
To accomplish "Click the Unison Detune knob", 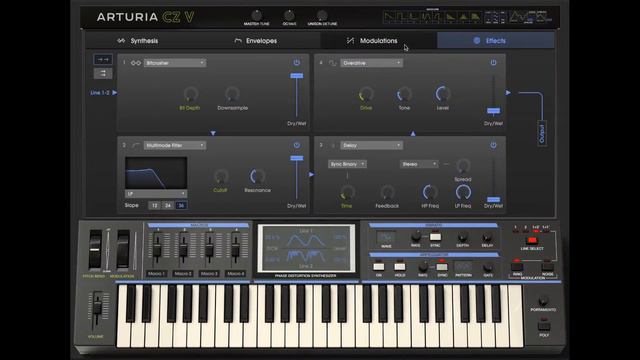I will click(x=322, y=16).
